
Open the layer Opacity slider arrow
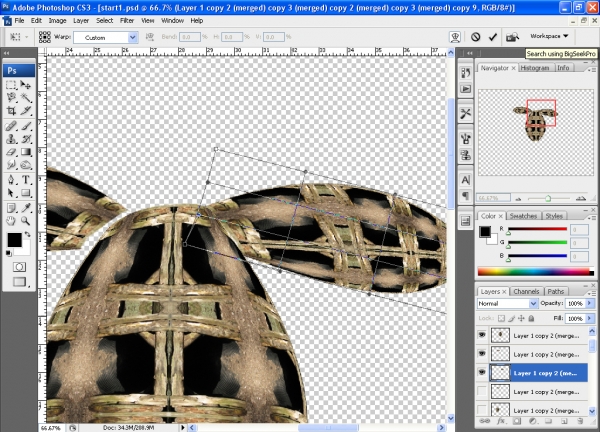coord(590,303)
